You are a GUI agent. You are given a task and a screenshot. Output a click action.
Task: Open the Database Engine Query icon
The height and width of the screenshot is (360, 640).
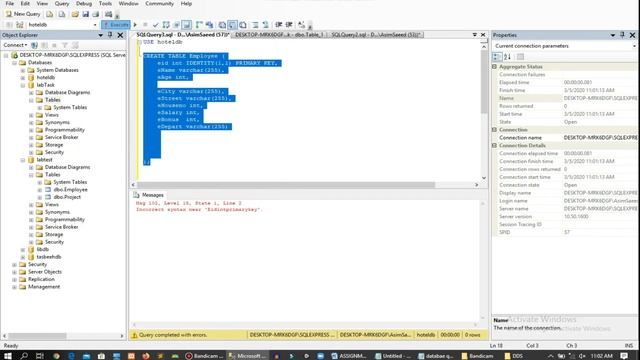[49, 14]
